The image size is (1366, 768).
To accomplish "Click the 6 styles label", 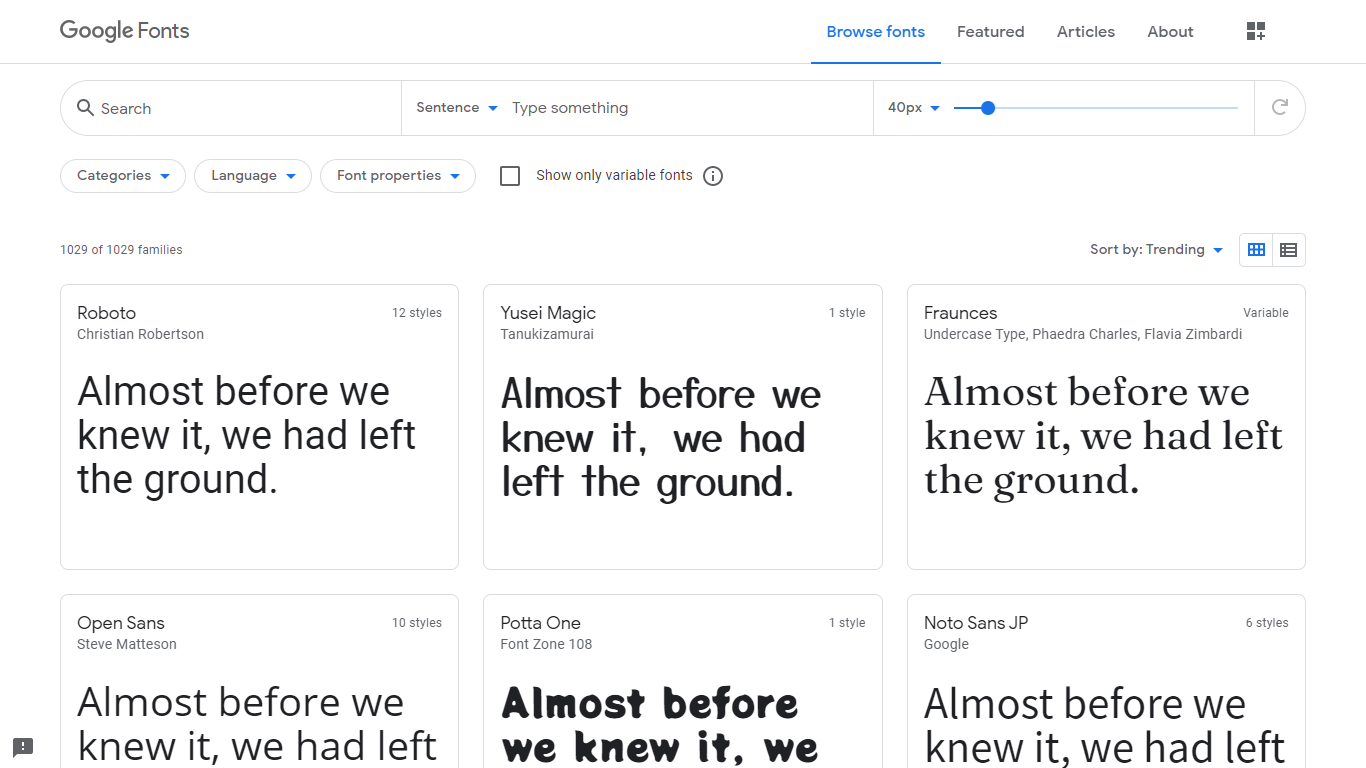I will 1267,623.
